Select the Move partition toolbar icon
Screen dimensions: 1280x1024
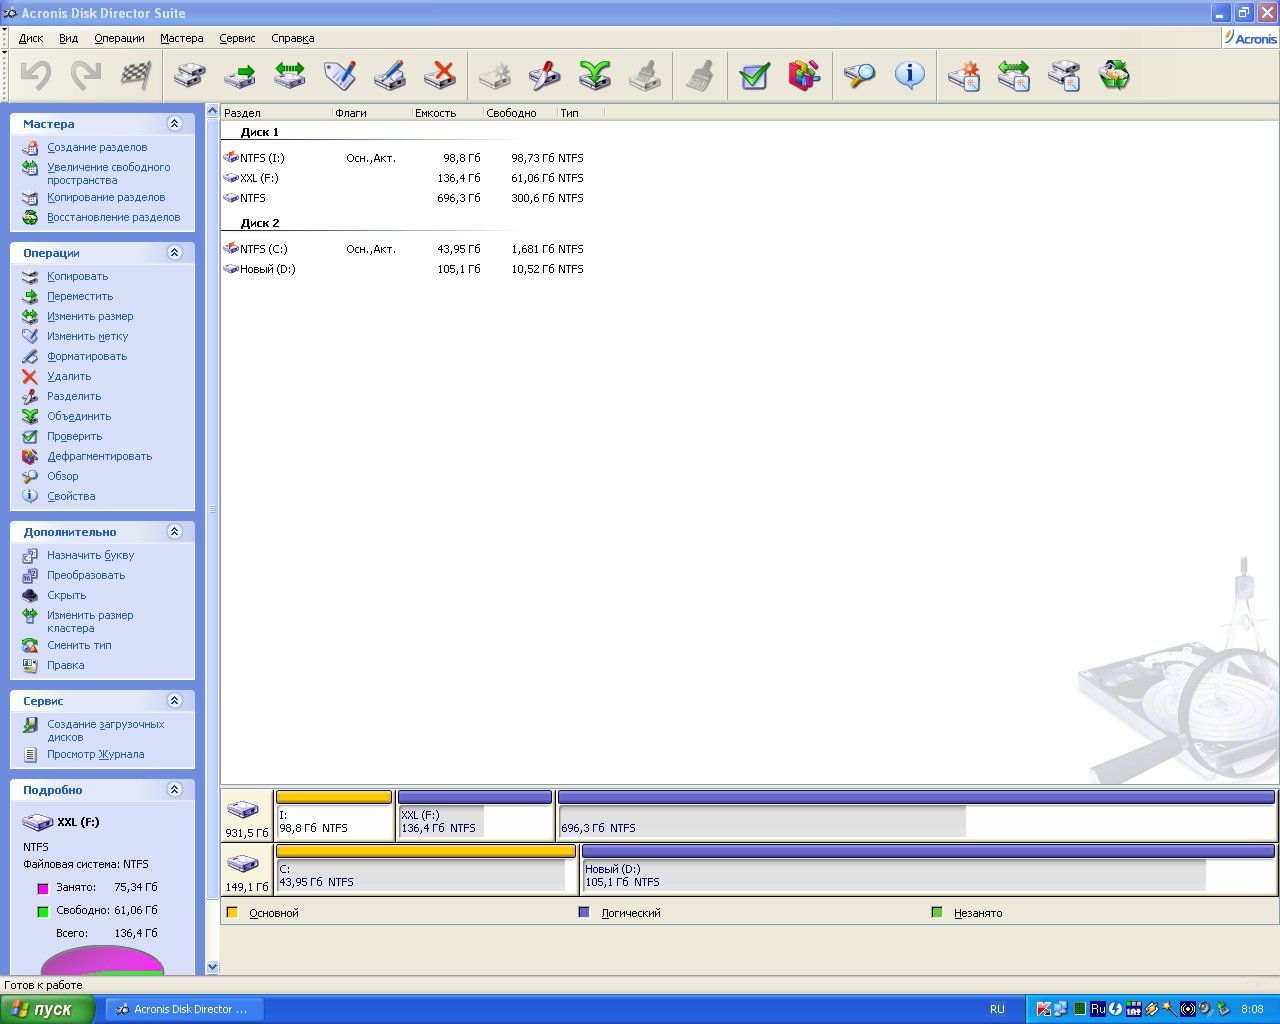[240, 75]
